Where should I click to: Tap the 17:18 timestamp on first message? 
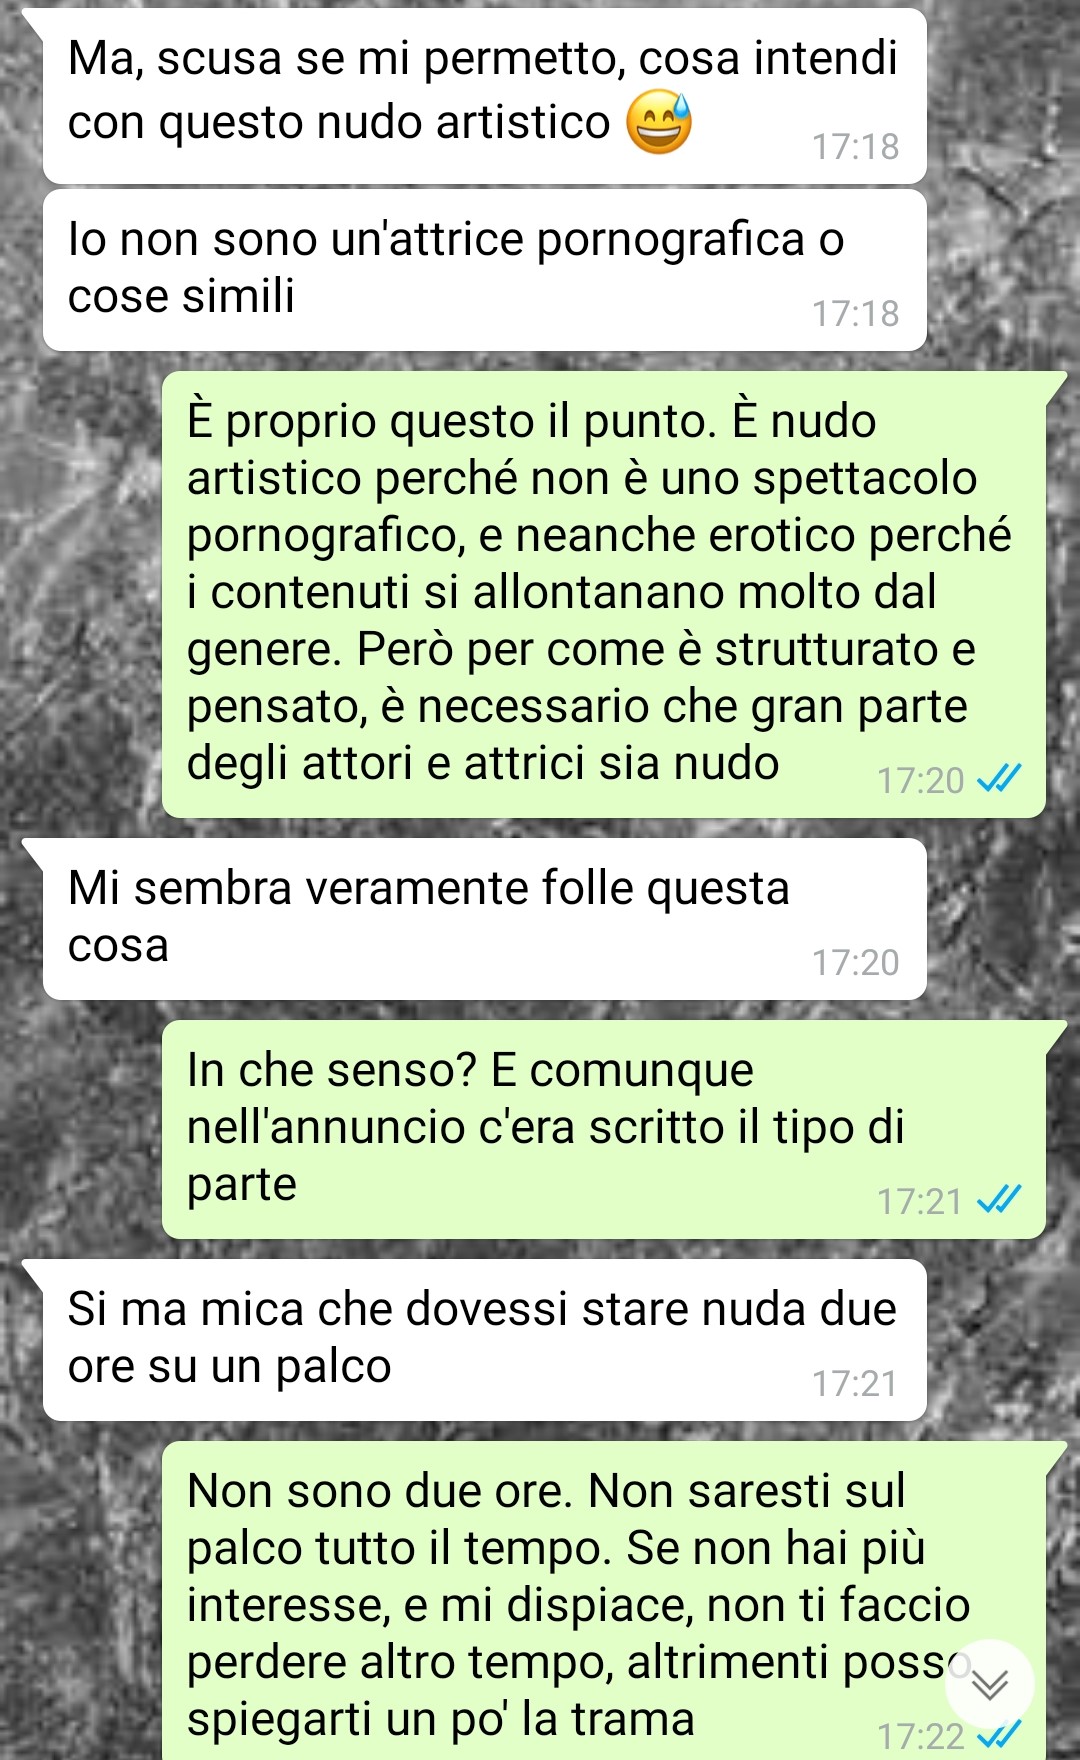[x=855, y=147]
